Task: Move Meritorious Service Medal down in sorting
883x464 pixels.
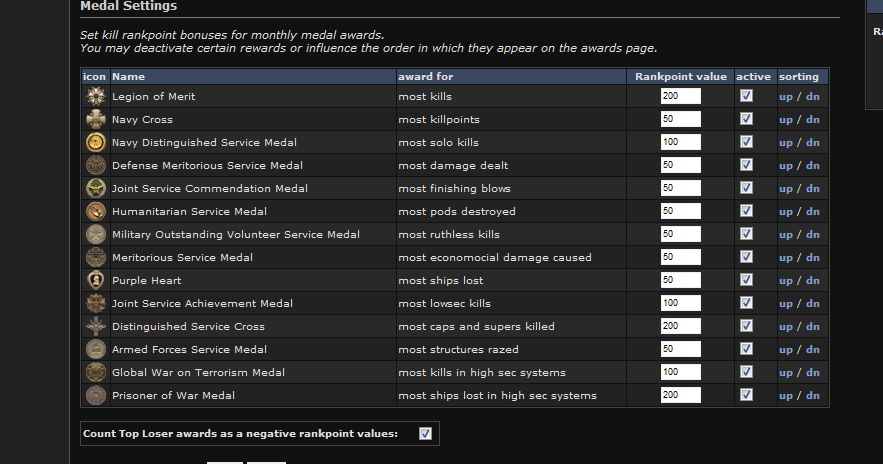Action: coord(813,257)
